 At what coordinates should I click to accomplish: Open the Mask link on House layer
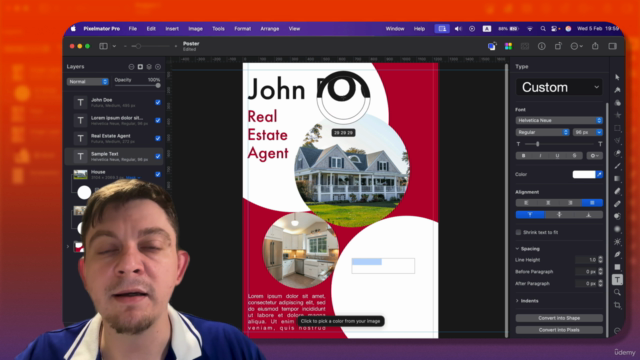133,178
